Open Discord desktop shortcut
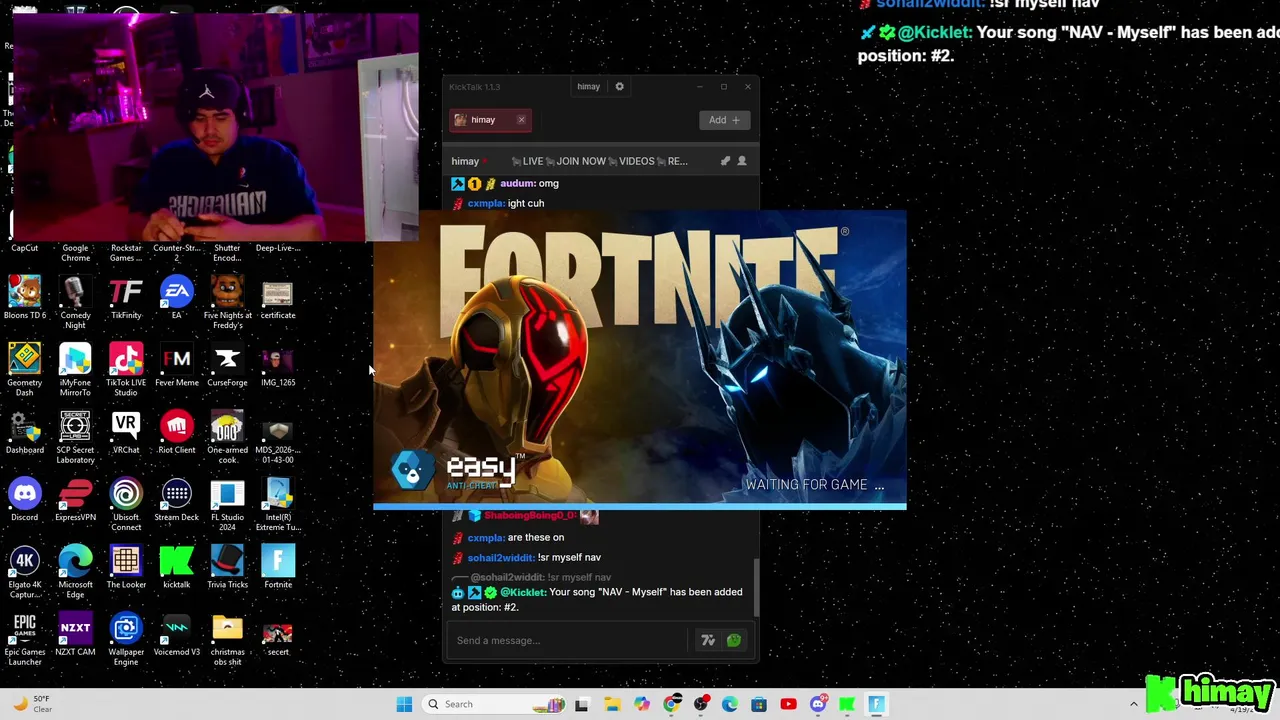The height and width of the screenshot is (720, 1280). (x=25, y=500)
